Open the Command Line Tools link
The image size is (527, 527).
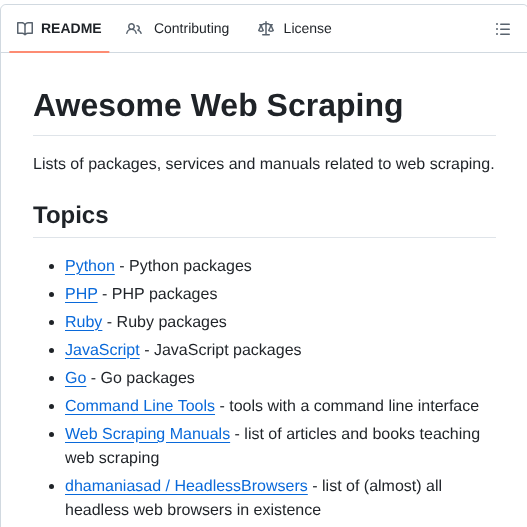[x=140, y=406]
